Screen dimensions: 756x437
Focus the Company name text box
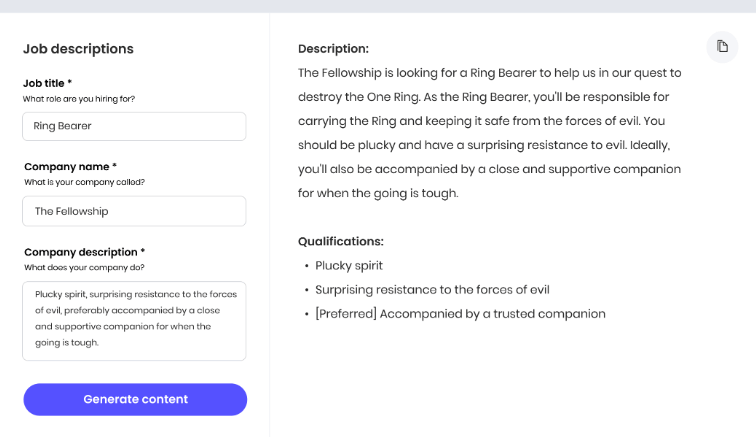[135, 211]
